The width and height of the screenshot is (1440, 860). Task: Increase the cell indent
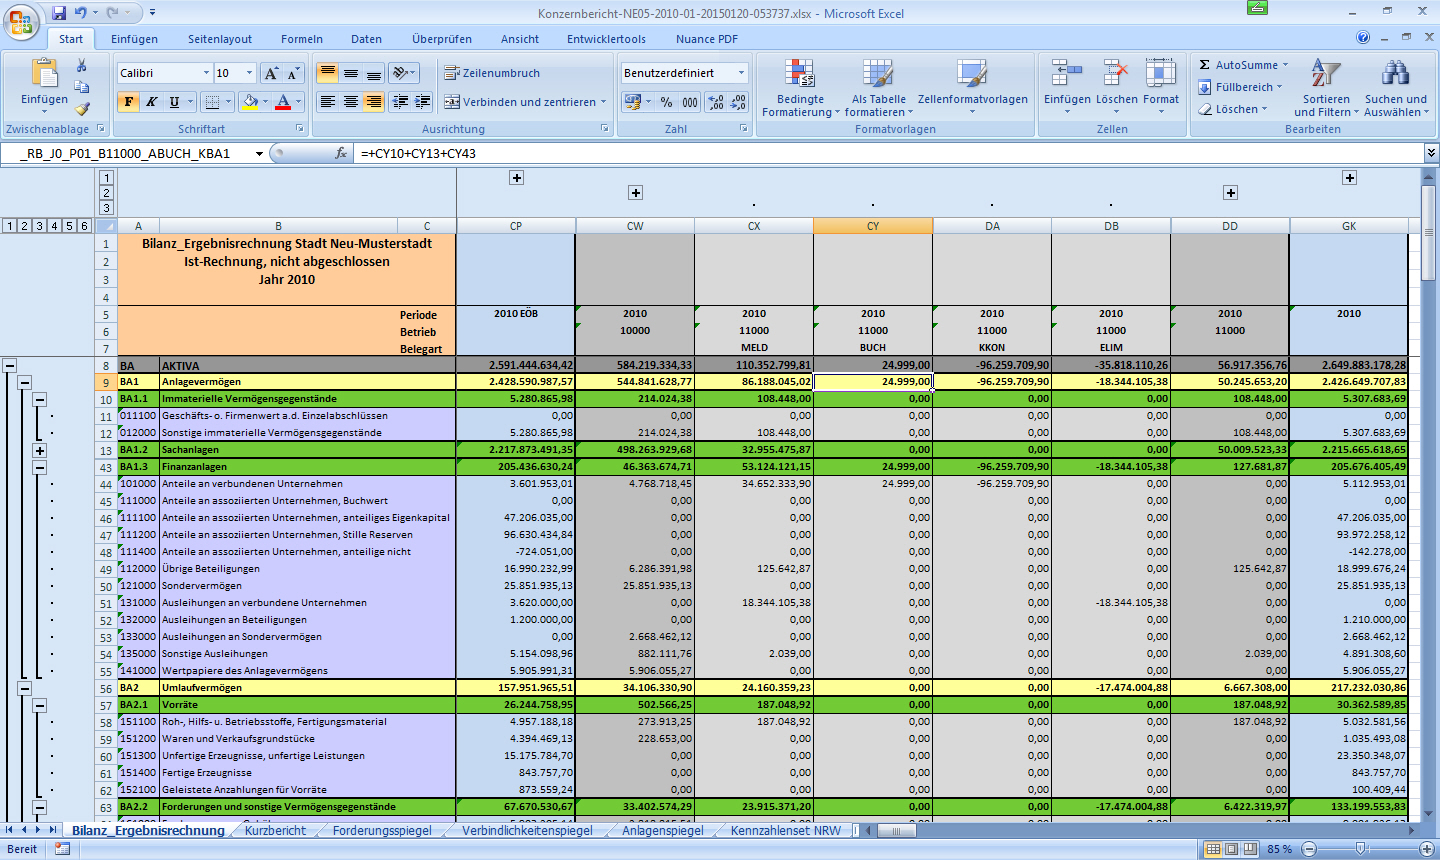[x=423, y=102]
